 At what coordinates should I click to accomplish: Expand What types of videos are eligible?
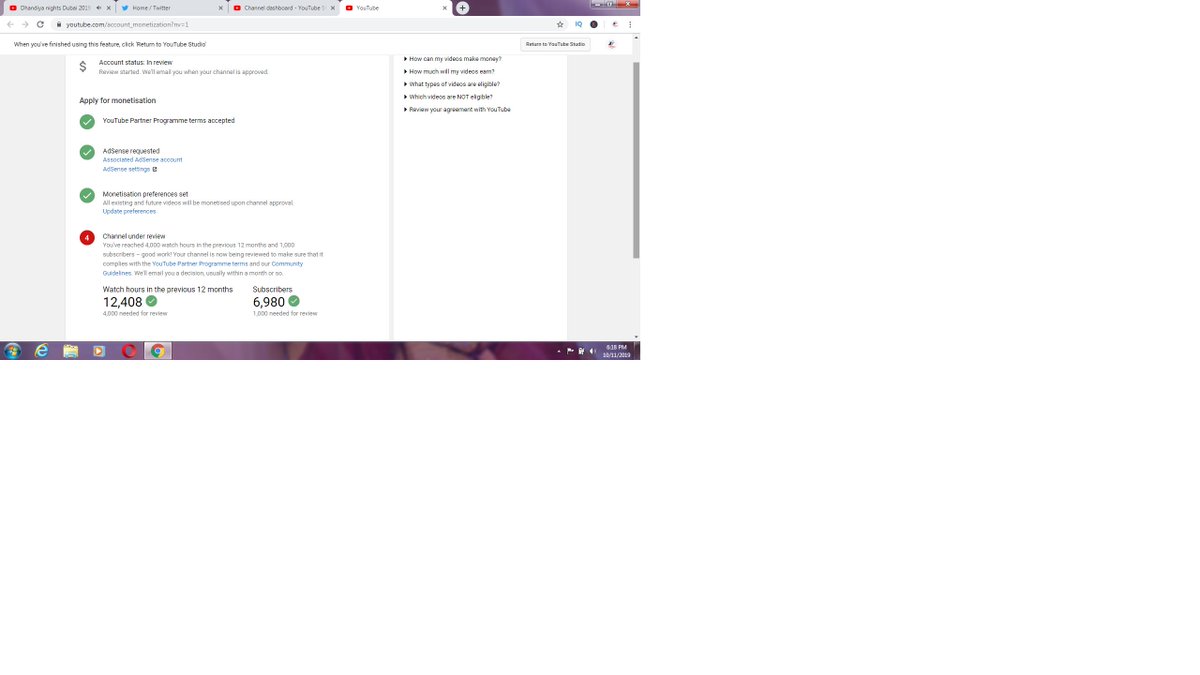[x=452, y=84]
